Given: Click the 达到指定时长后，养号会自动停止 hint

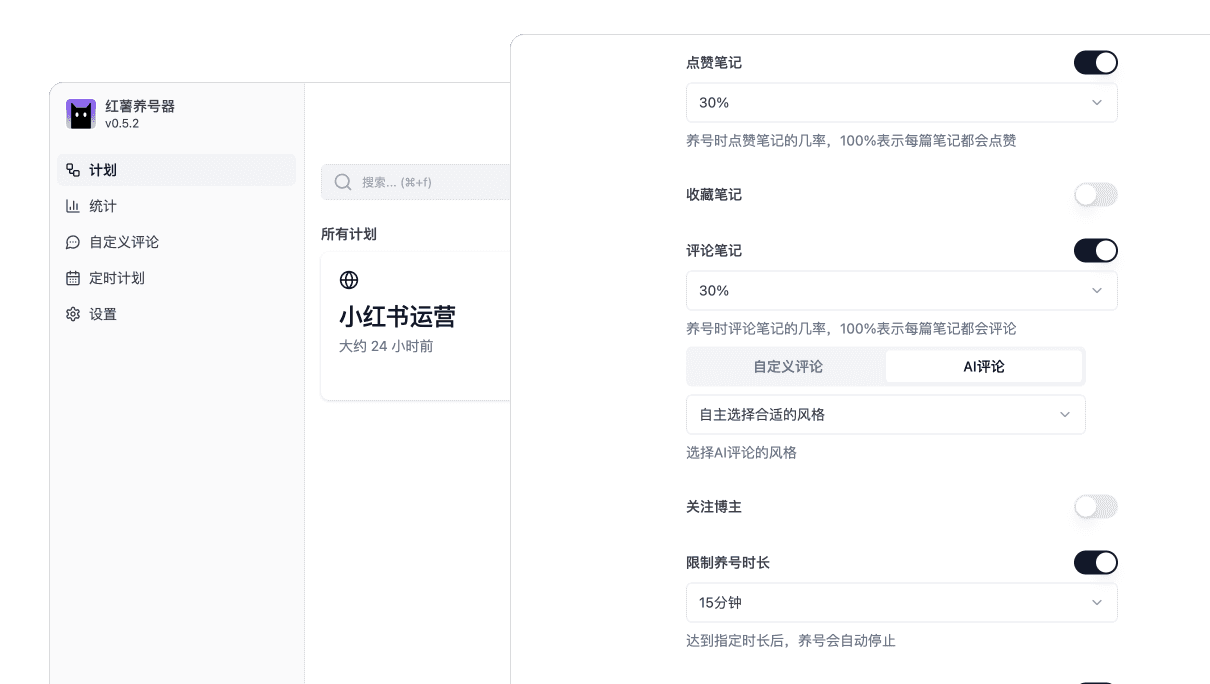Looking at the screenshot, I should tap(791, 641).
